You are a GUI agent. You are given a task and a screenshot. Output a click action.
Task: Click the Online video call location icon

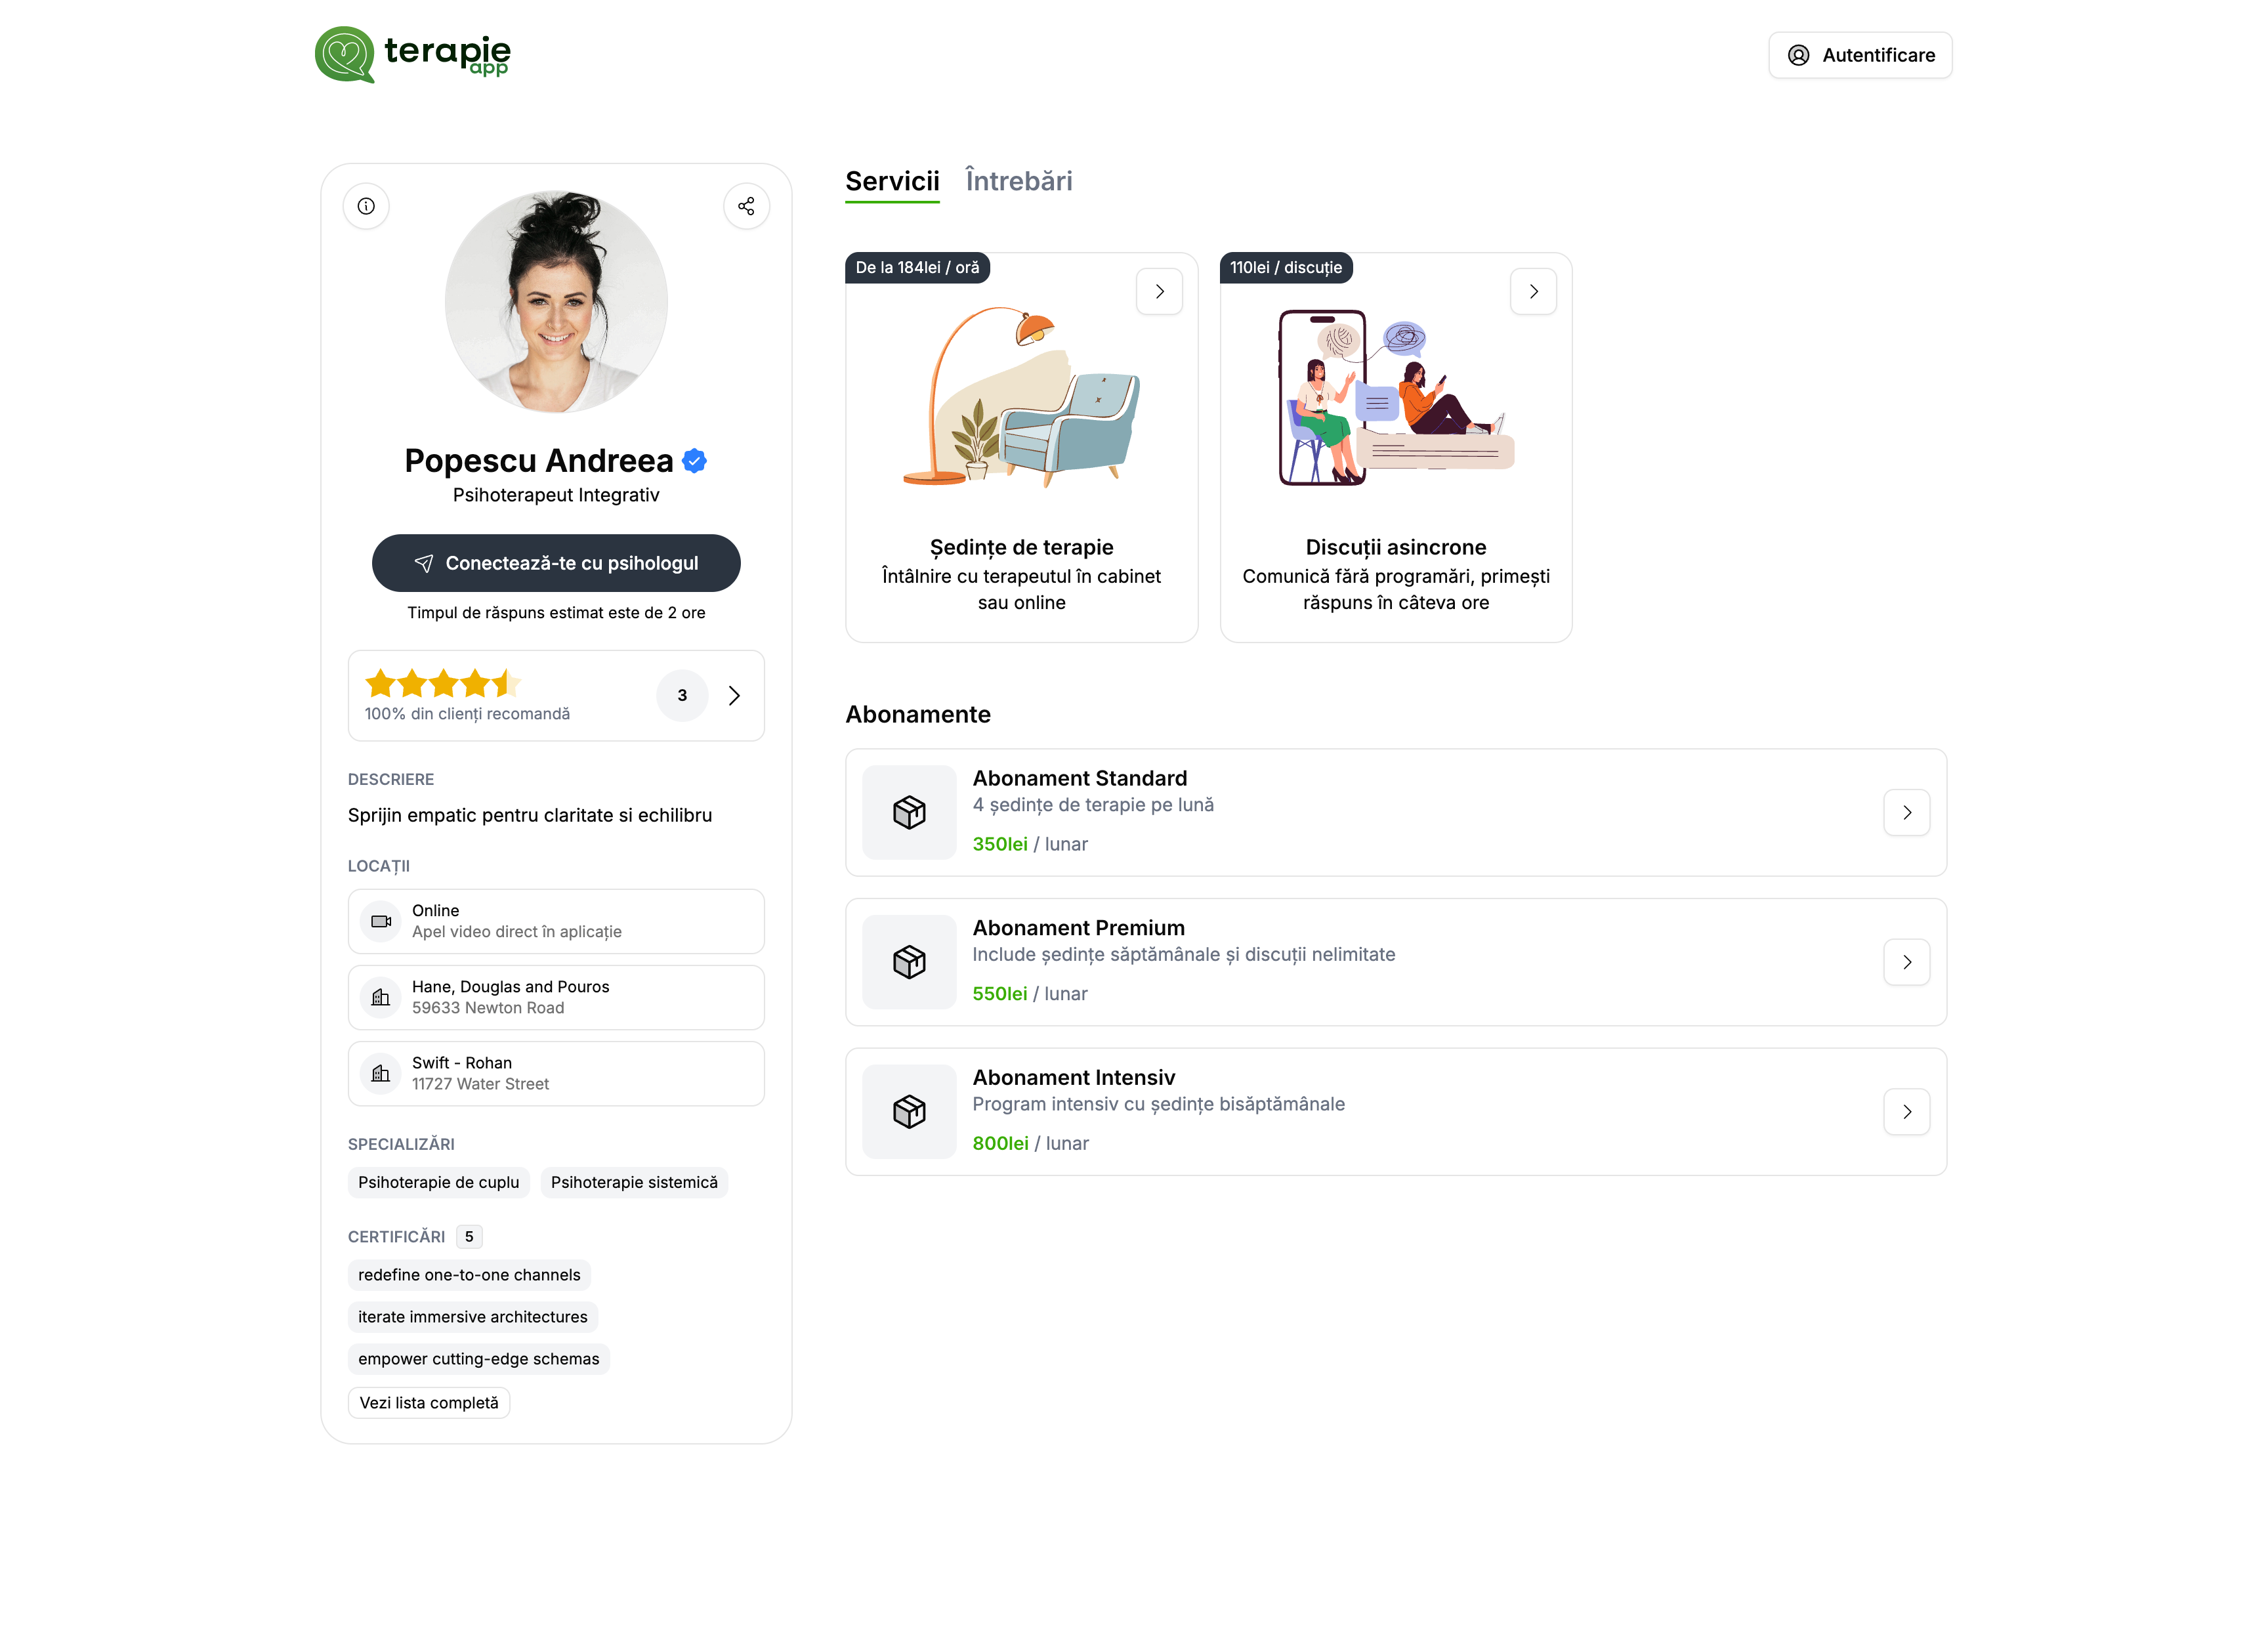tap(380, 921)
